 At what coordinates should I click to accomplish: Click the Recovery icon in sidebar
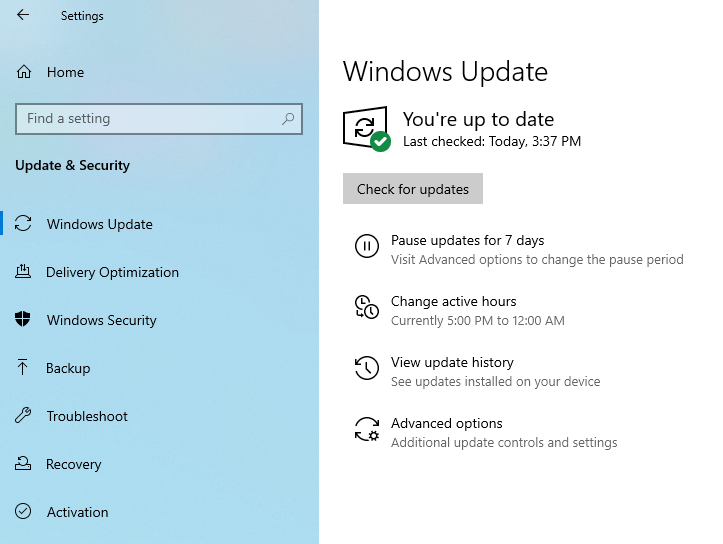pyautogui.click(x=23, y=463)
